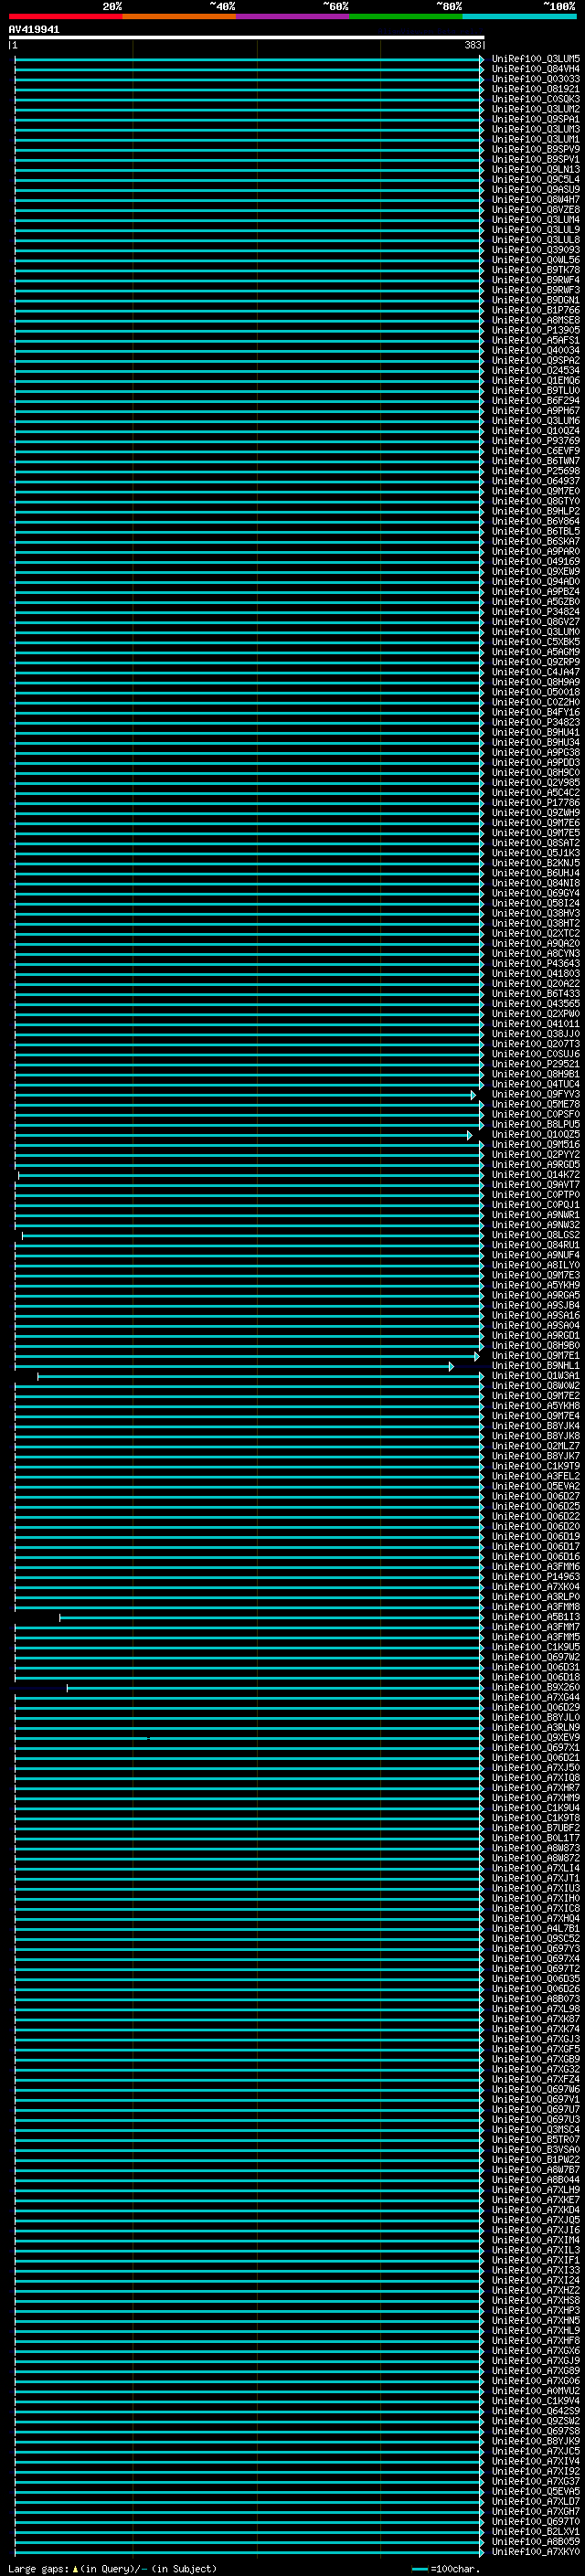The height and width of the screenshot is (2576, 585).
Task: Select label UniRef100_A3FEL2
Action: click(x=535, y=1476)
